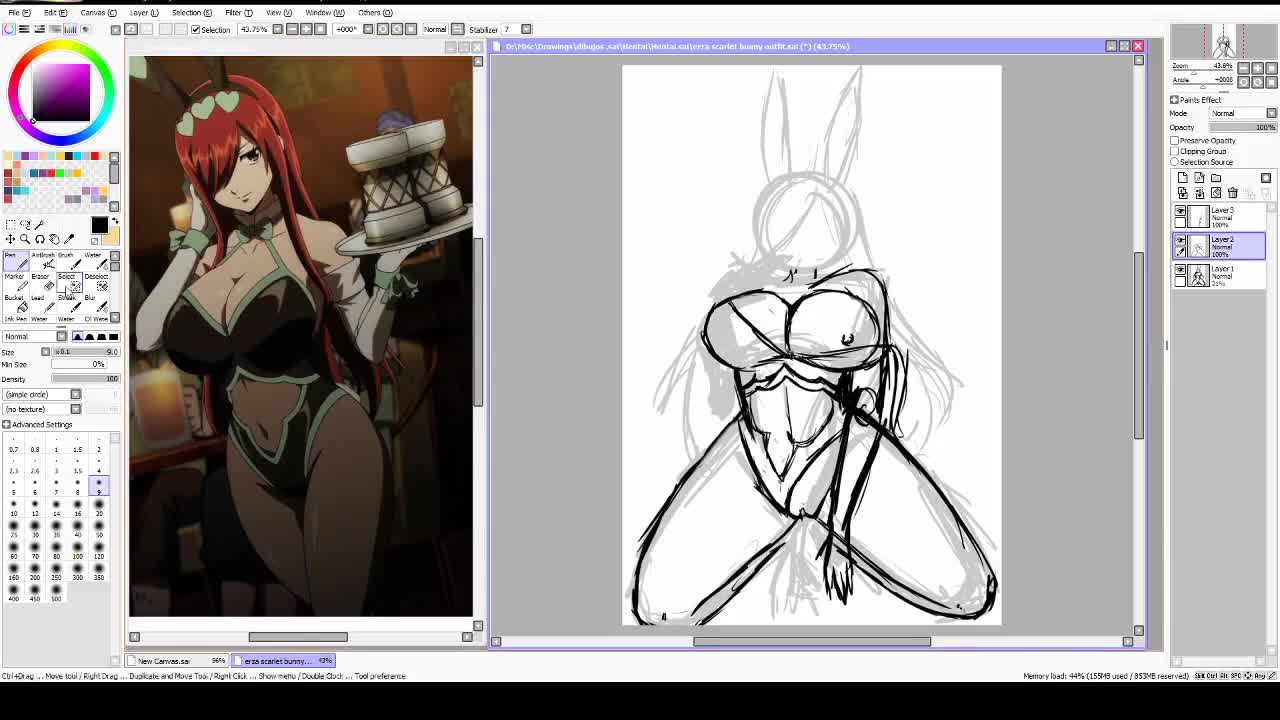Choose the Blur tool
The height and width of the screenshot is (720, 1280).
coord(96,303)
